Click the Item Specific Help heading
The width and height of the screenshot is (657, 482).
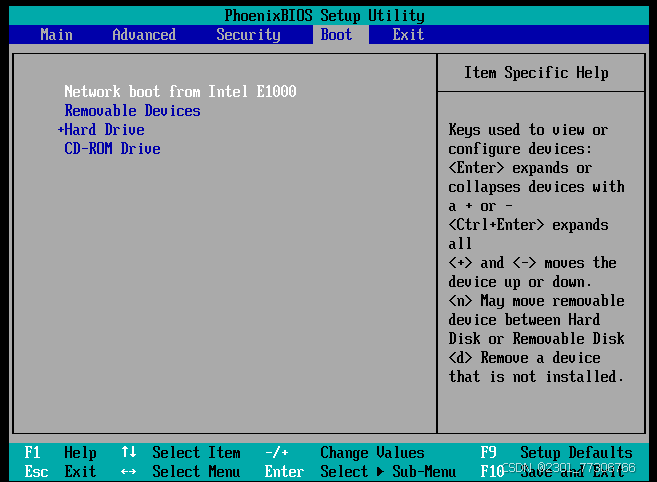(536, 73)
